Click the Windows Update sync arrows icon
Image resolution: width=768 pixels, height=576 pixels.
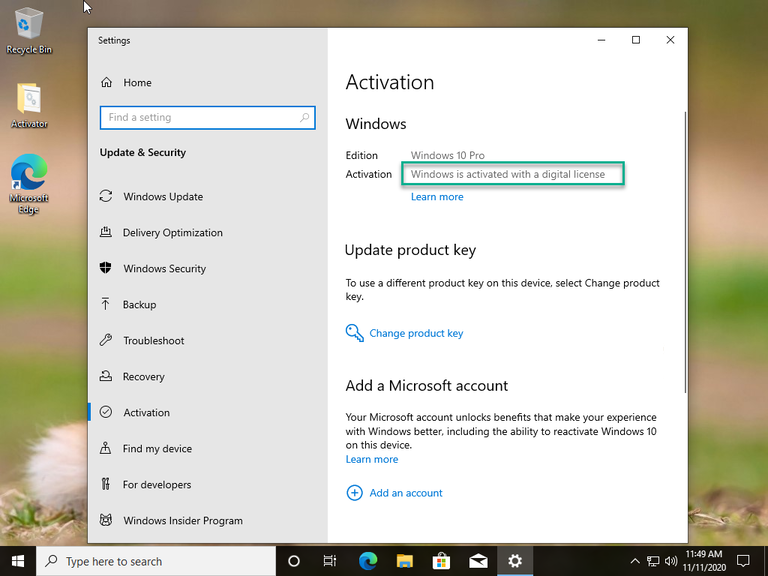click(106, 196)
